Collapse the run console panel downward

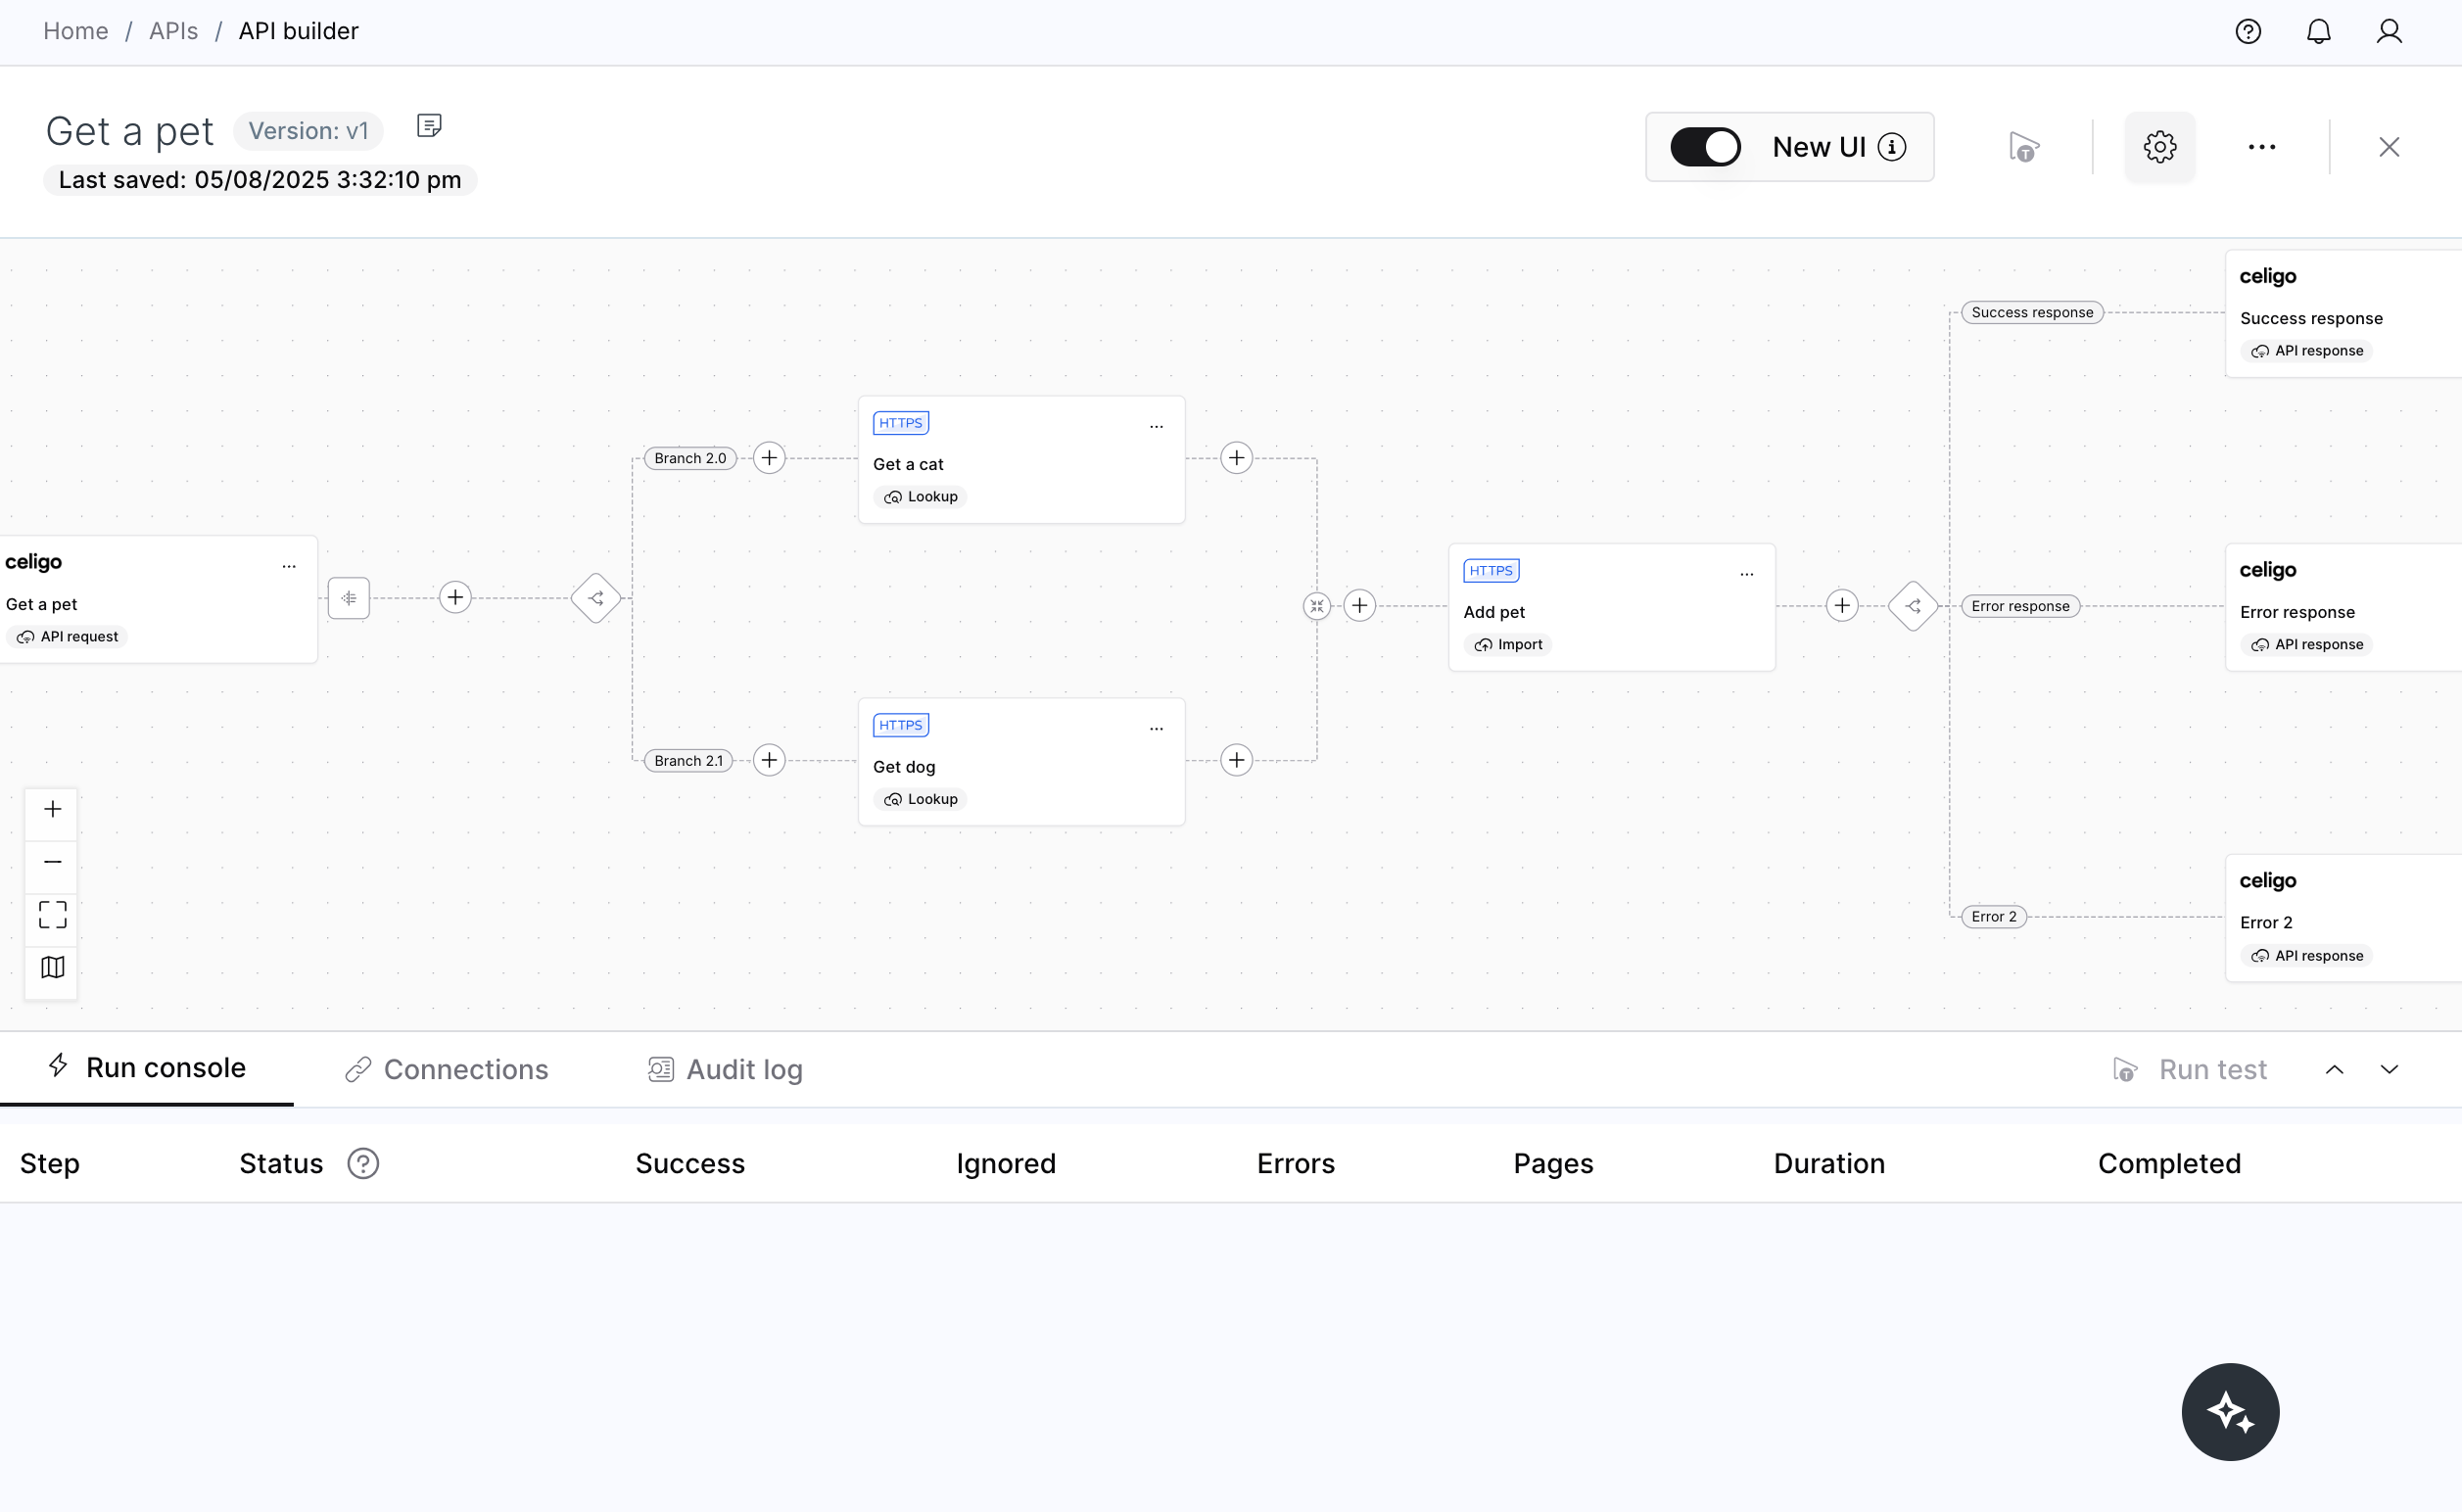point(2389,1070)
